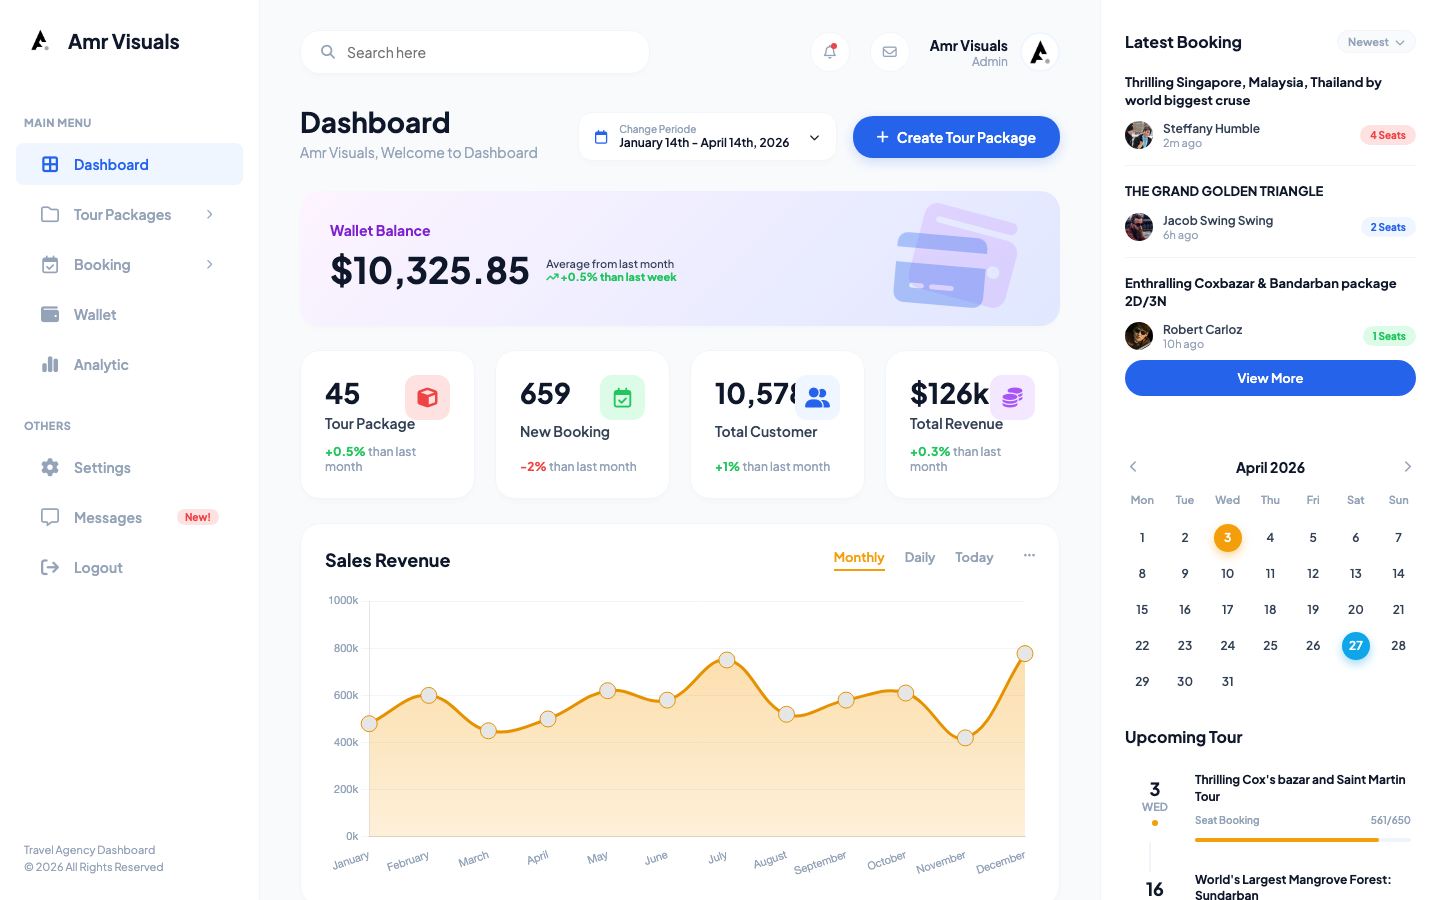Switch chart to Monthly tab
Screen dimensions: 1440x900
[859, 558]
